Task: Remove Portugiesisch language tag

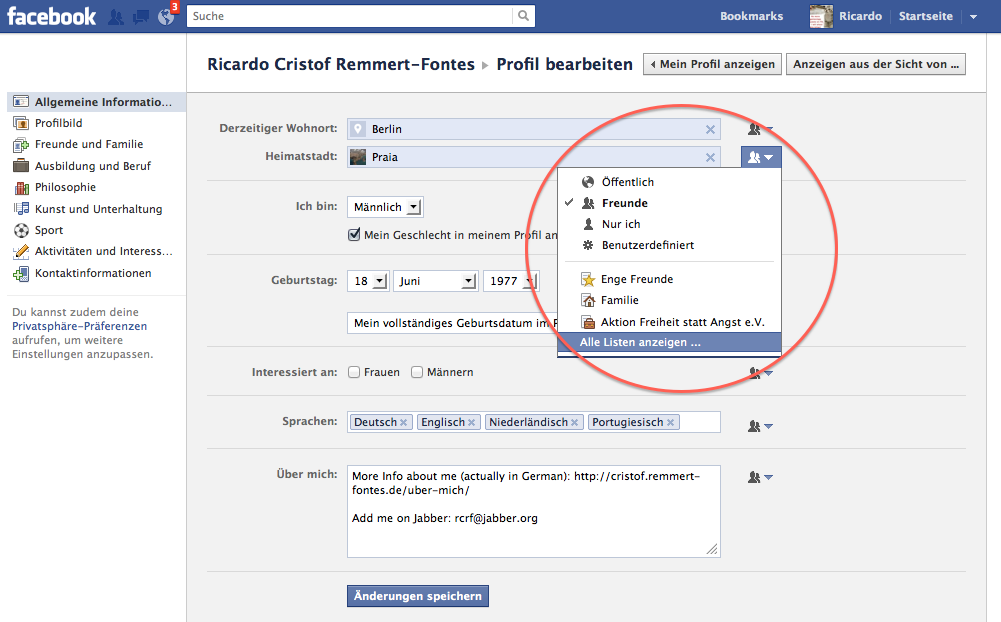Action: click(x=670, y=423)
